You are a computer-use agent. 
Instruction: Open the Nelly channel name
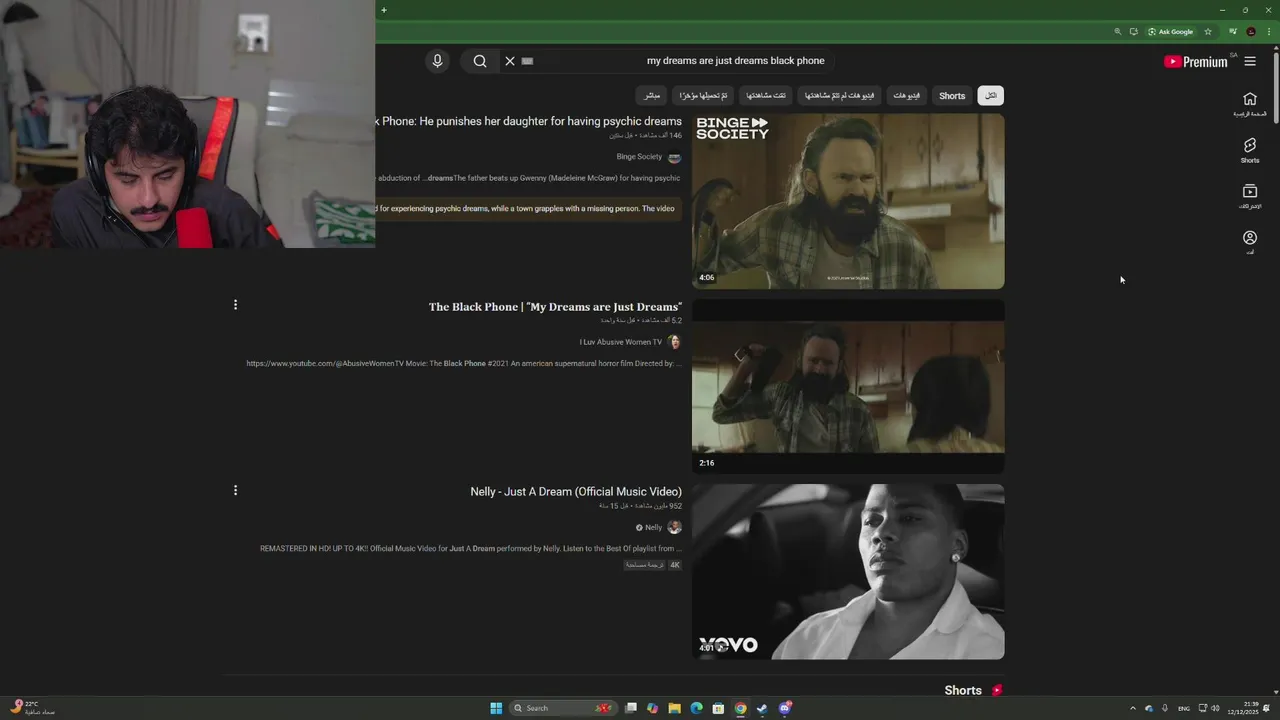(653, 527)
